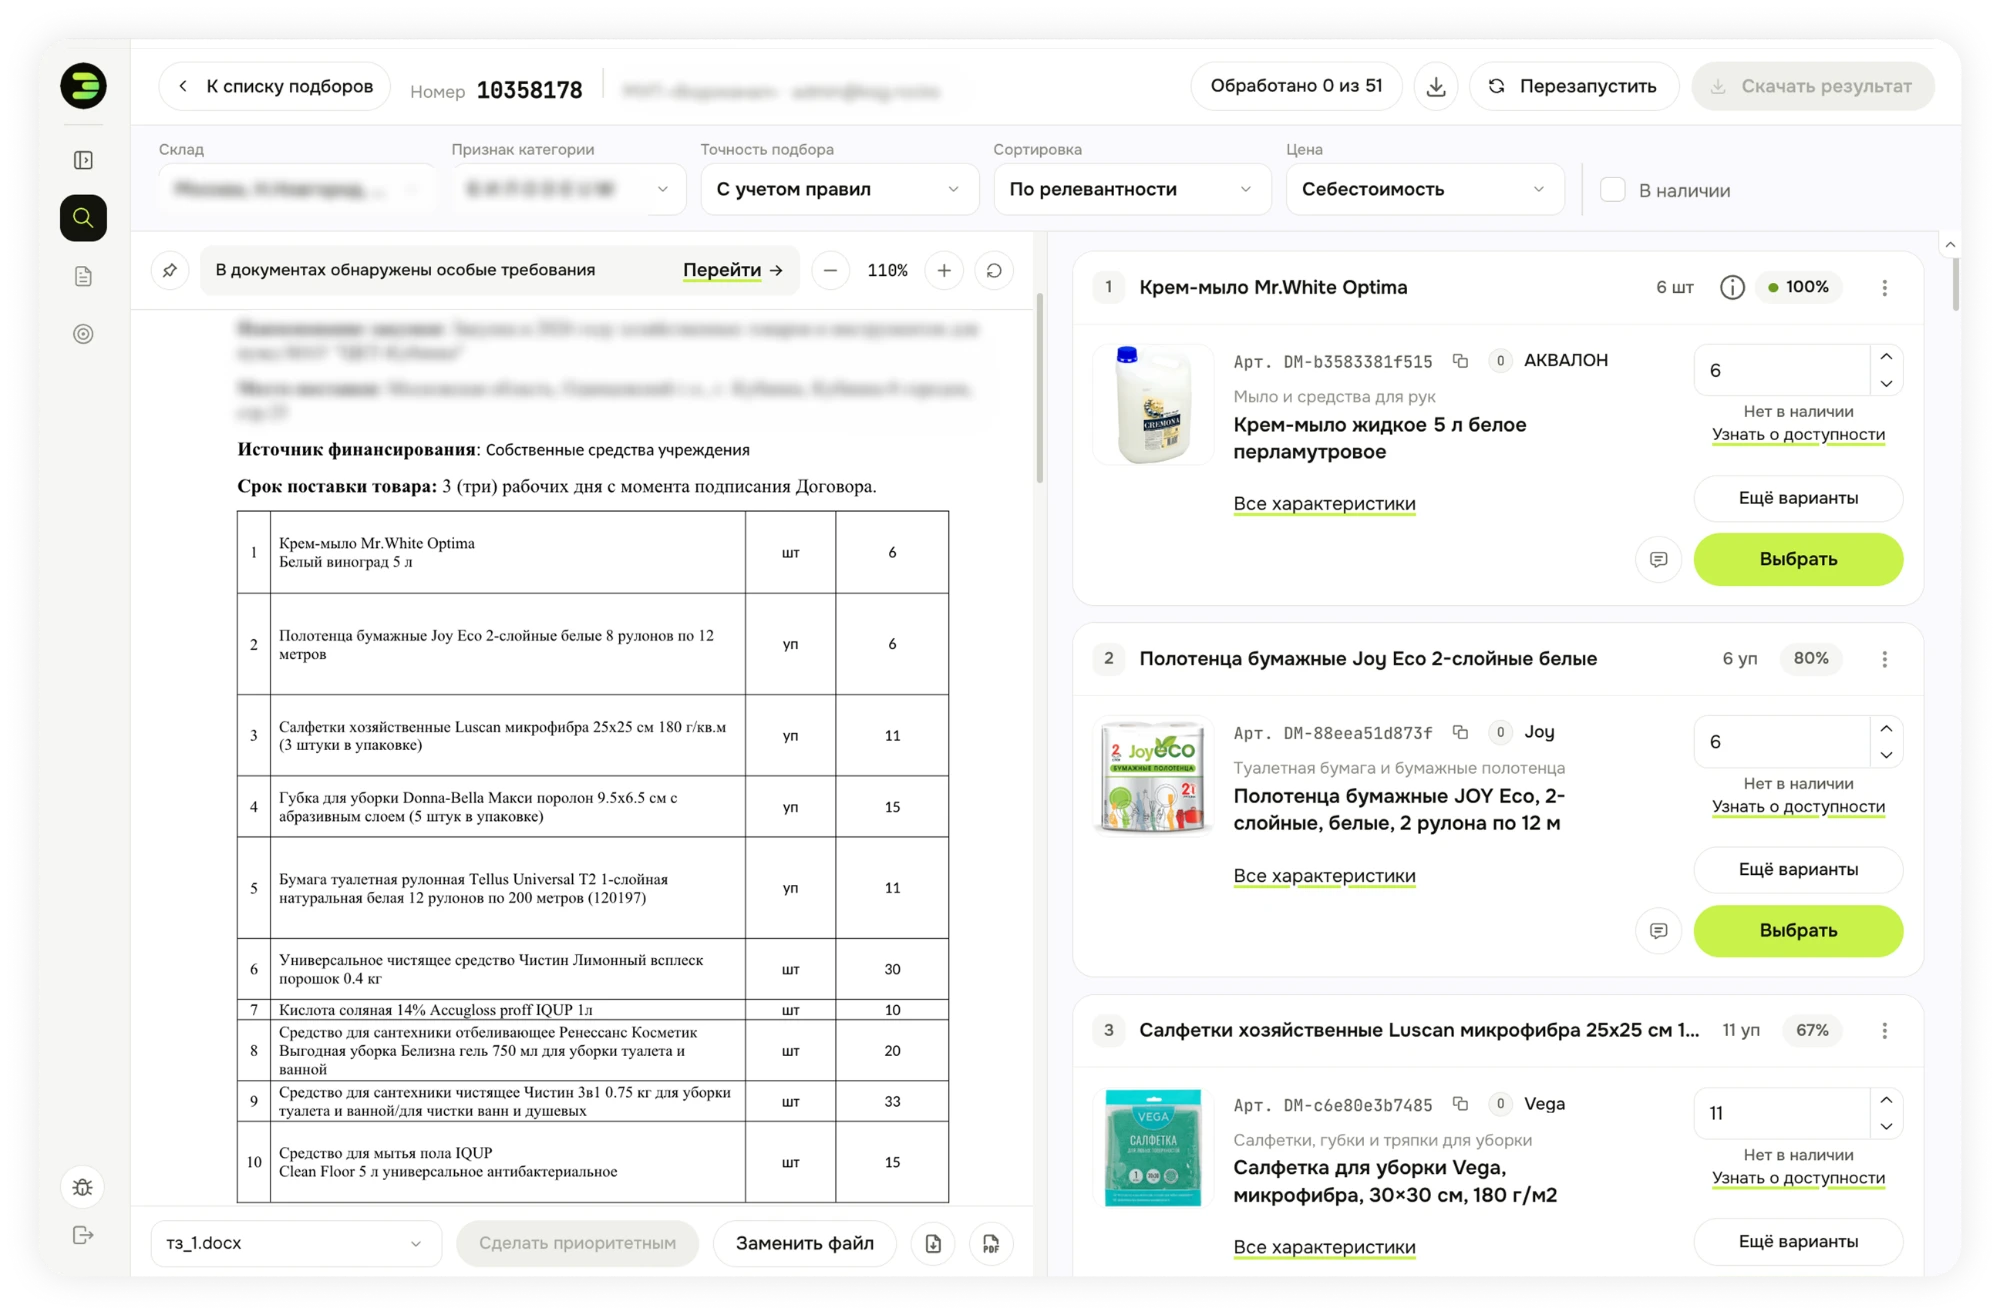Expand the 'Сортировка' dropdown
Image resolution: width=2000 pixels, height=1315 pixels.
(1131, 189)
